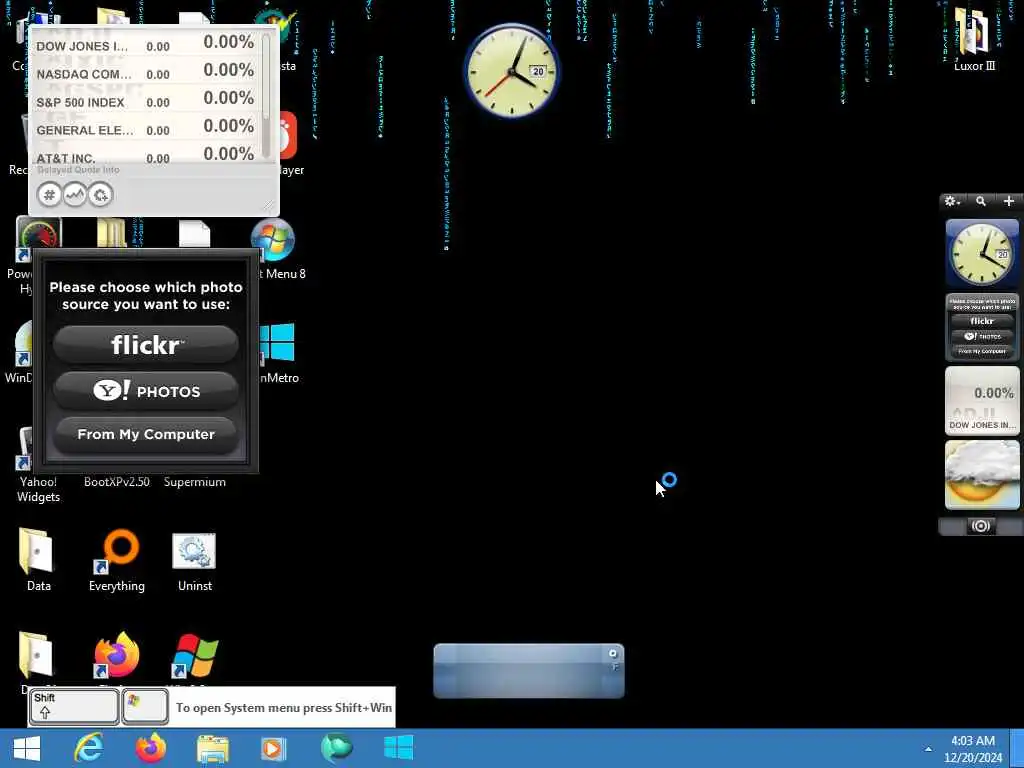The image size is (1024, 768).
Task: Choose flickr as the photo source
Action: click(146, 344)
